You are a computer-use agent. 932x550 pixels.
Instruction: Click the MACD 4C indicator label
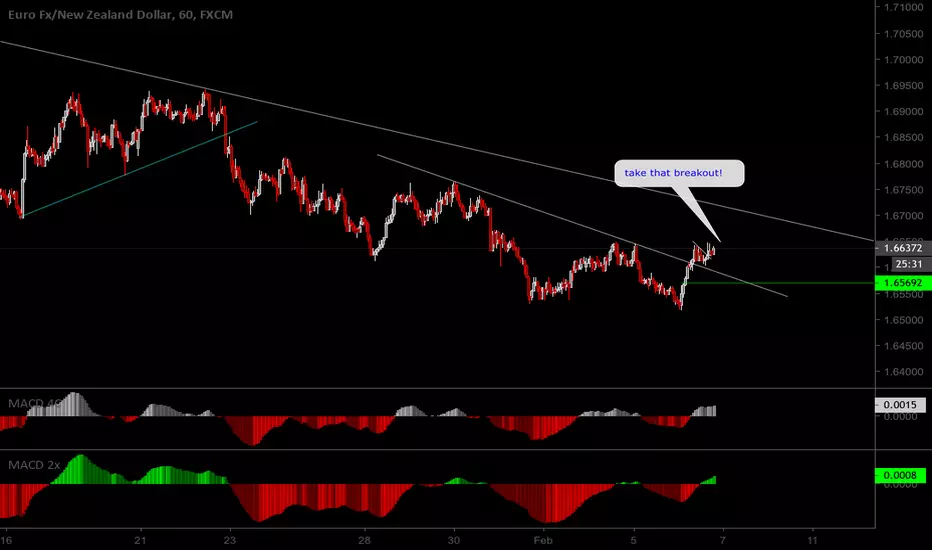tap(34, 403)
